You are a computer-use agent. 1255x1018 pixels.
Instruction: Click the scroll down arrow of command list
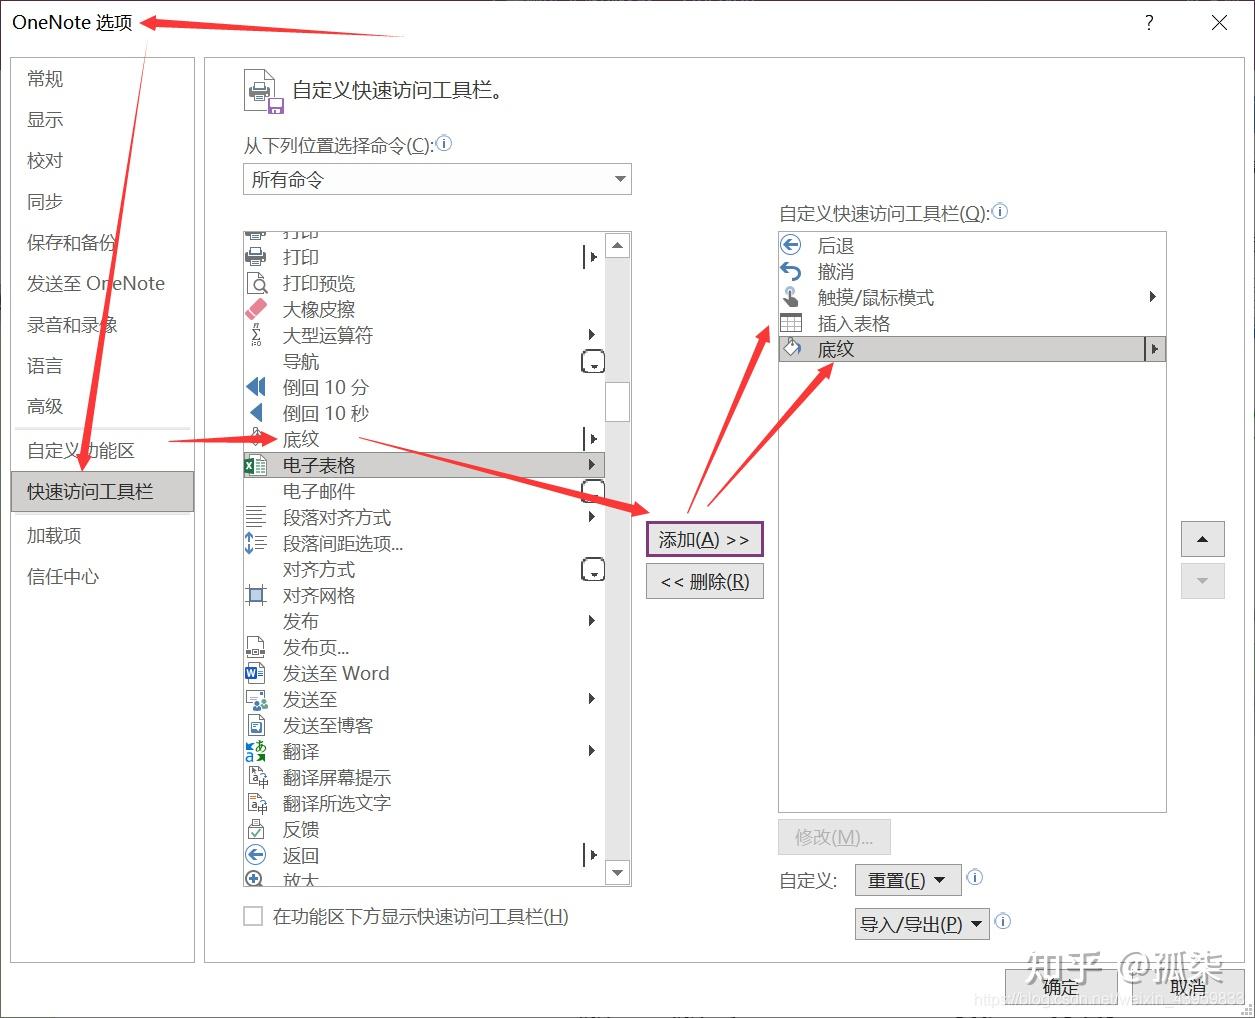618,873
